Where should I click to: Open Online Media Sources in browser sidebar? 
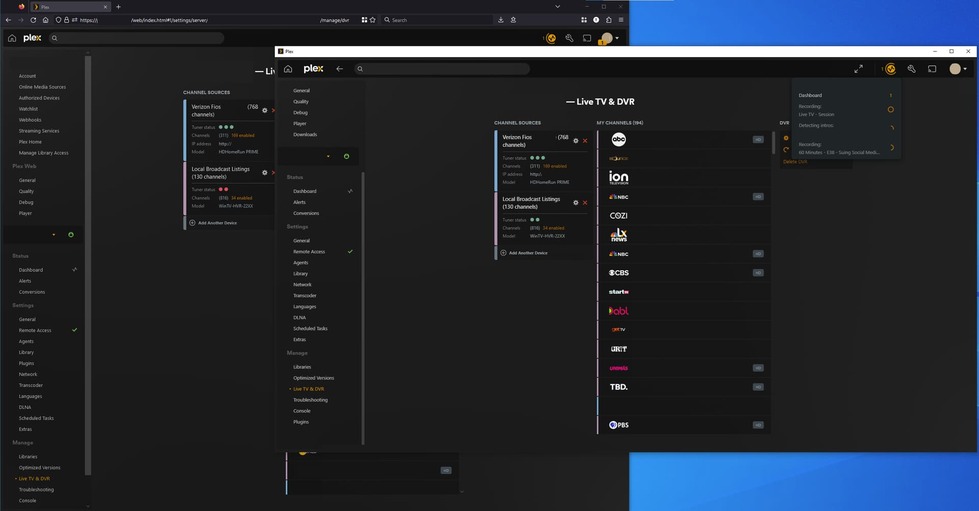click(42, 87)
